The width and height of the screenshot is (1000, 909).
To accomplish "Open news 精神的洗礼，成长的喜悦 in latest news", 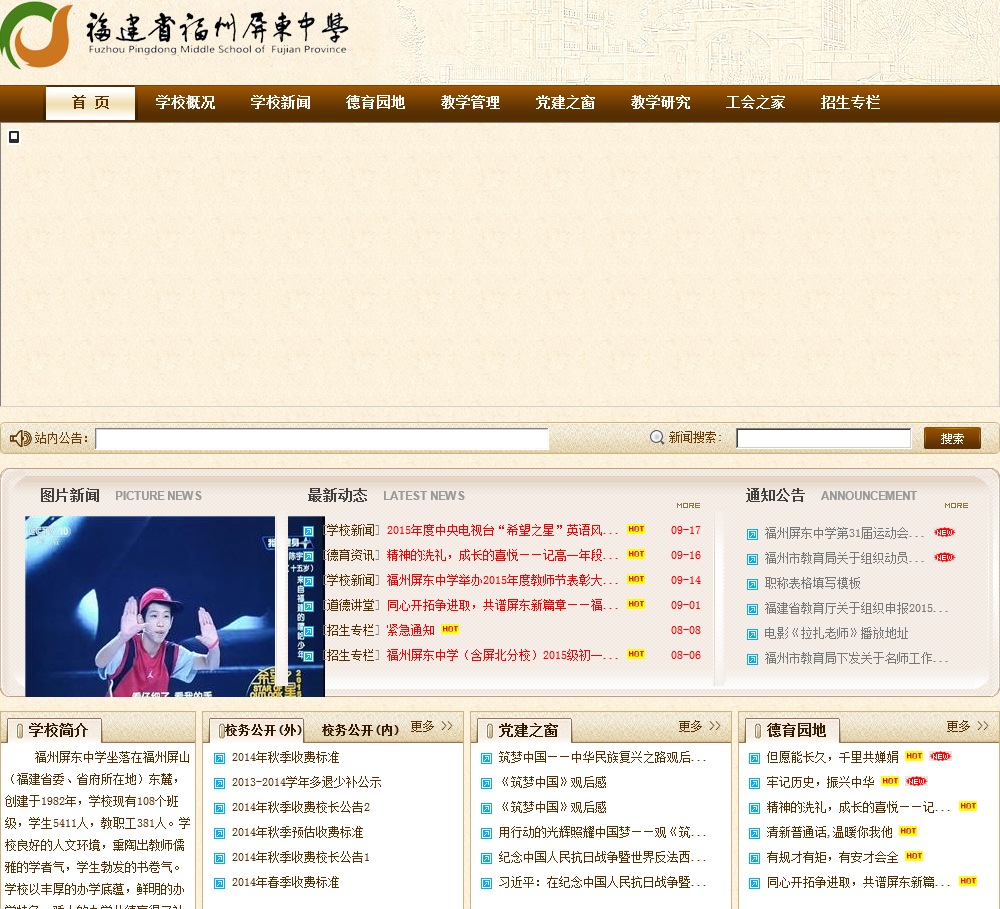I will pos(502,555).
